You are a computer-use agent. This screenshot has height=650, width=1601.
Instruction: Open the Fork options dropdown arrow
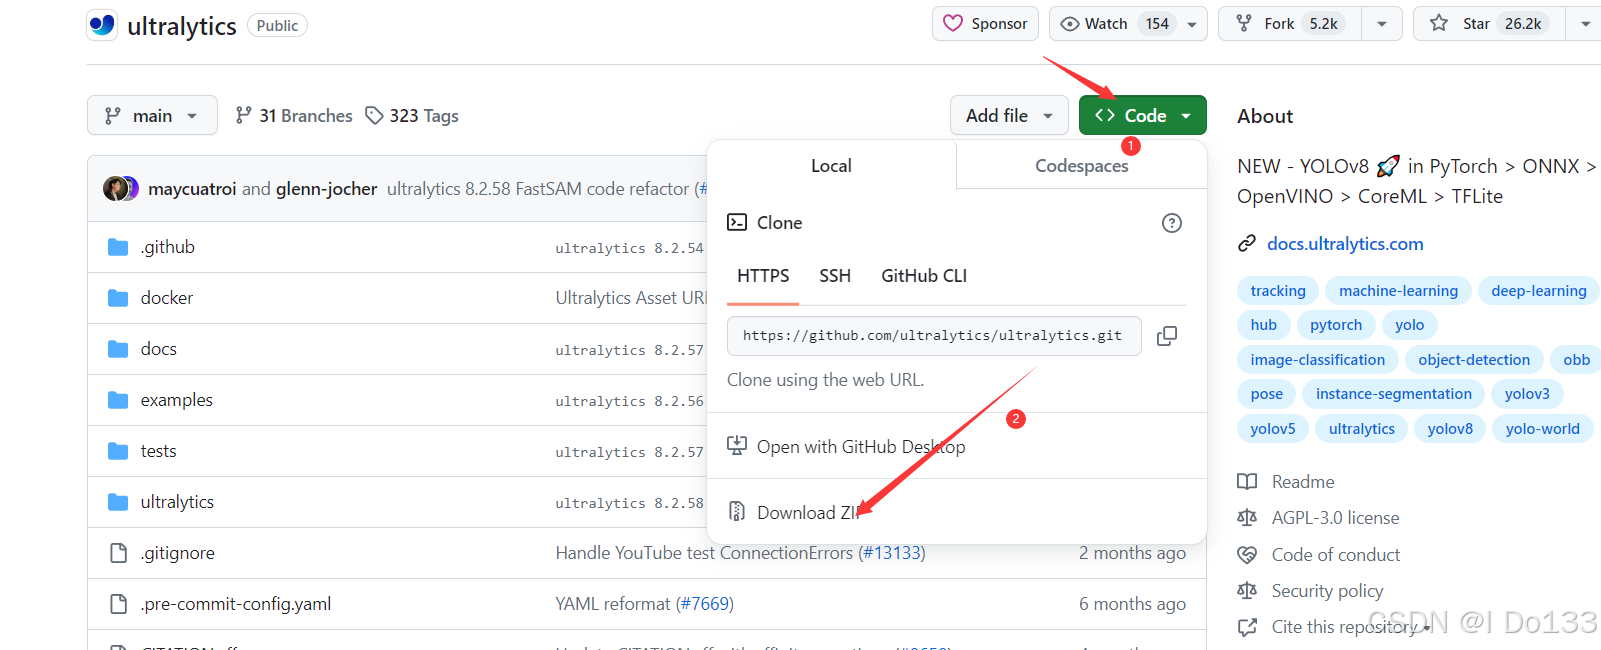[1382, 24]
